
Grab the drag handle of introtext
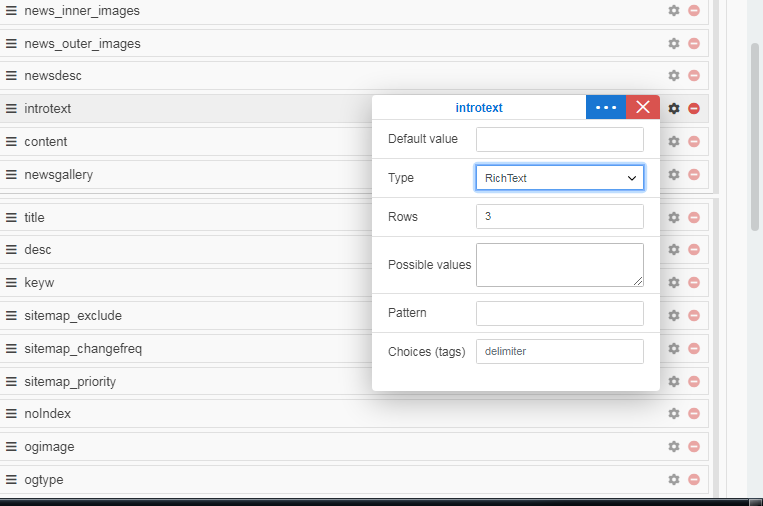tap(11, 108)
